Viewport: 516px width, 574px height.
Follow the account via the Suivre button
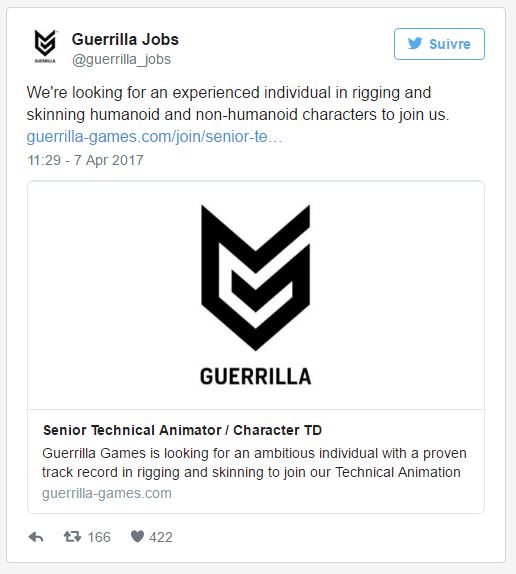click(x=439, y=44)
